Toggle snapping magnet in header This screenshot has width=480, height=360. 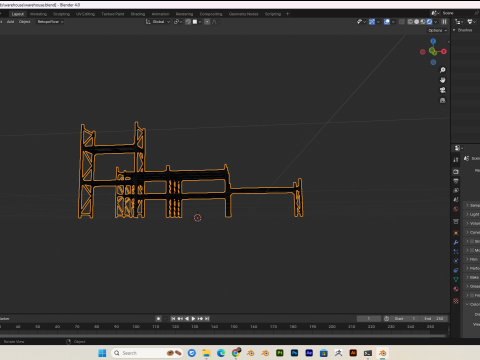pos(188,22)
